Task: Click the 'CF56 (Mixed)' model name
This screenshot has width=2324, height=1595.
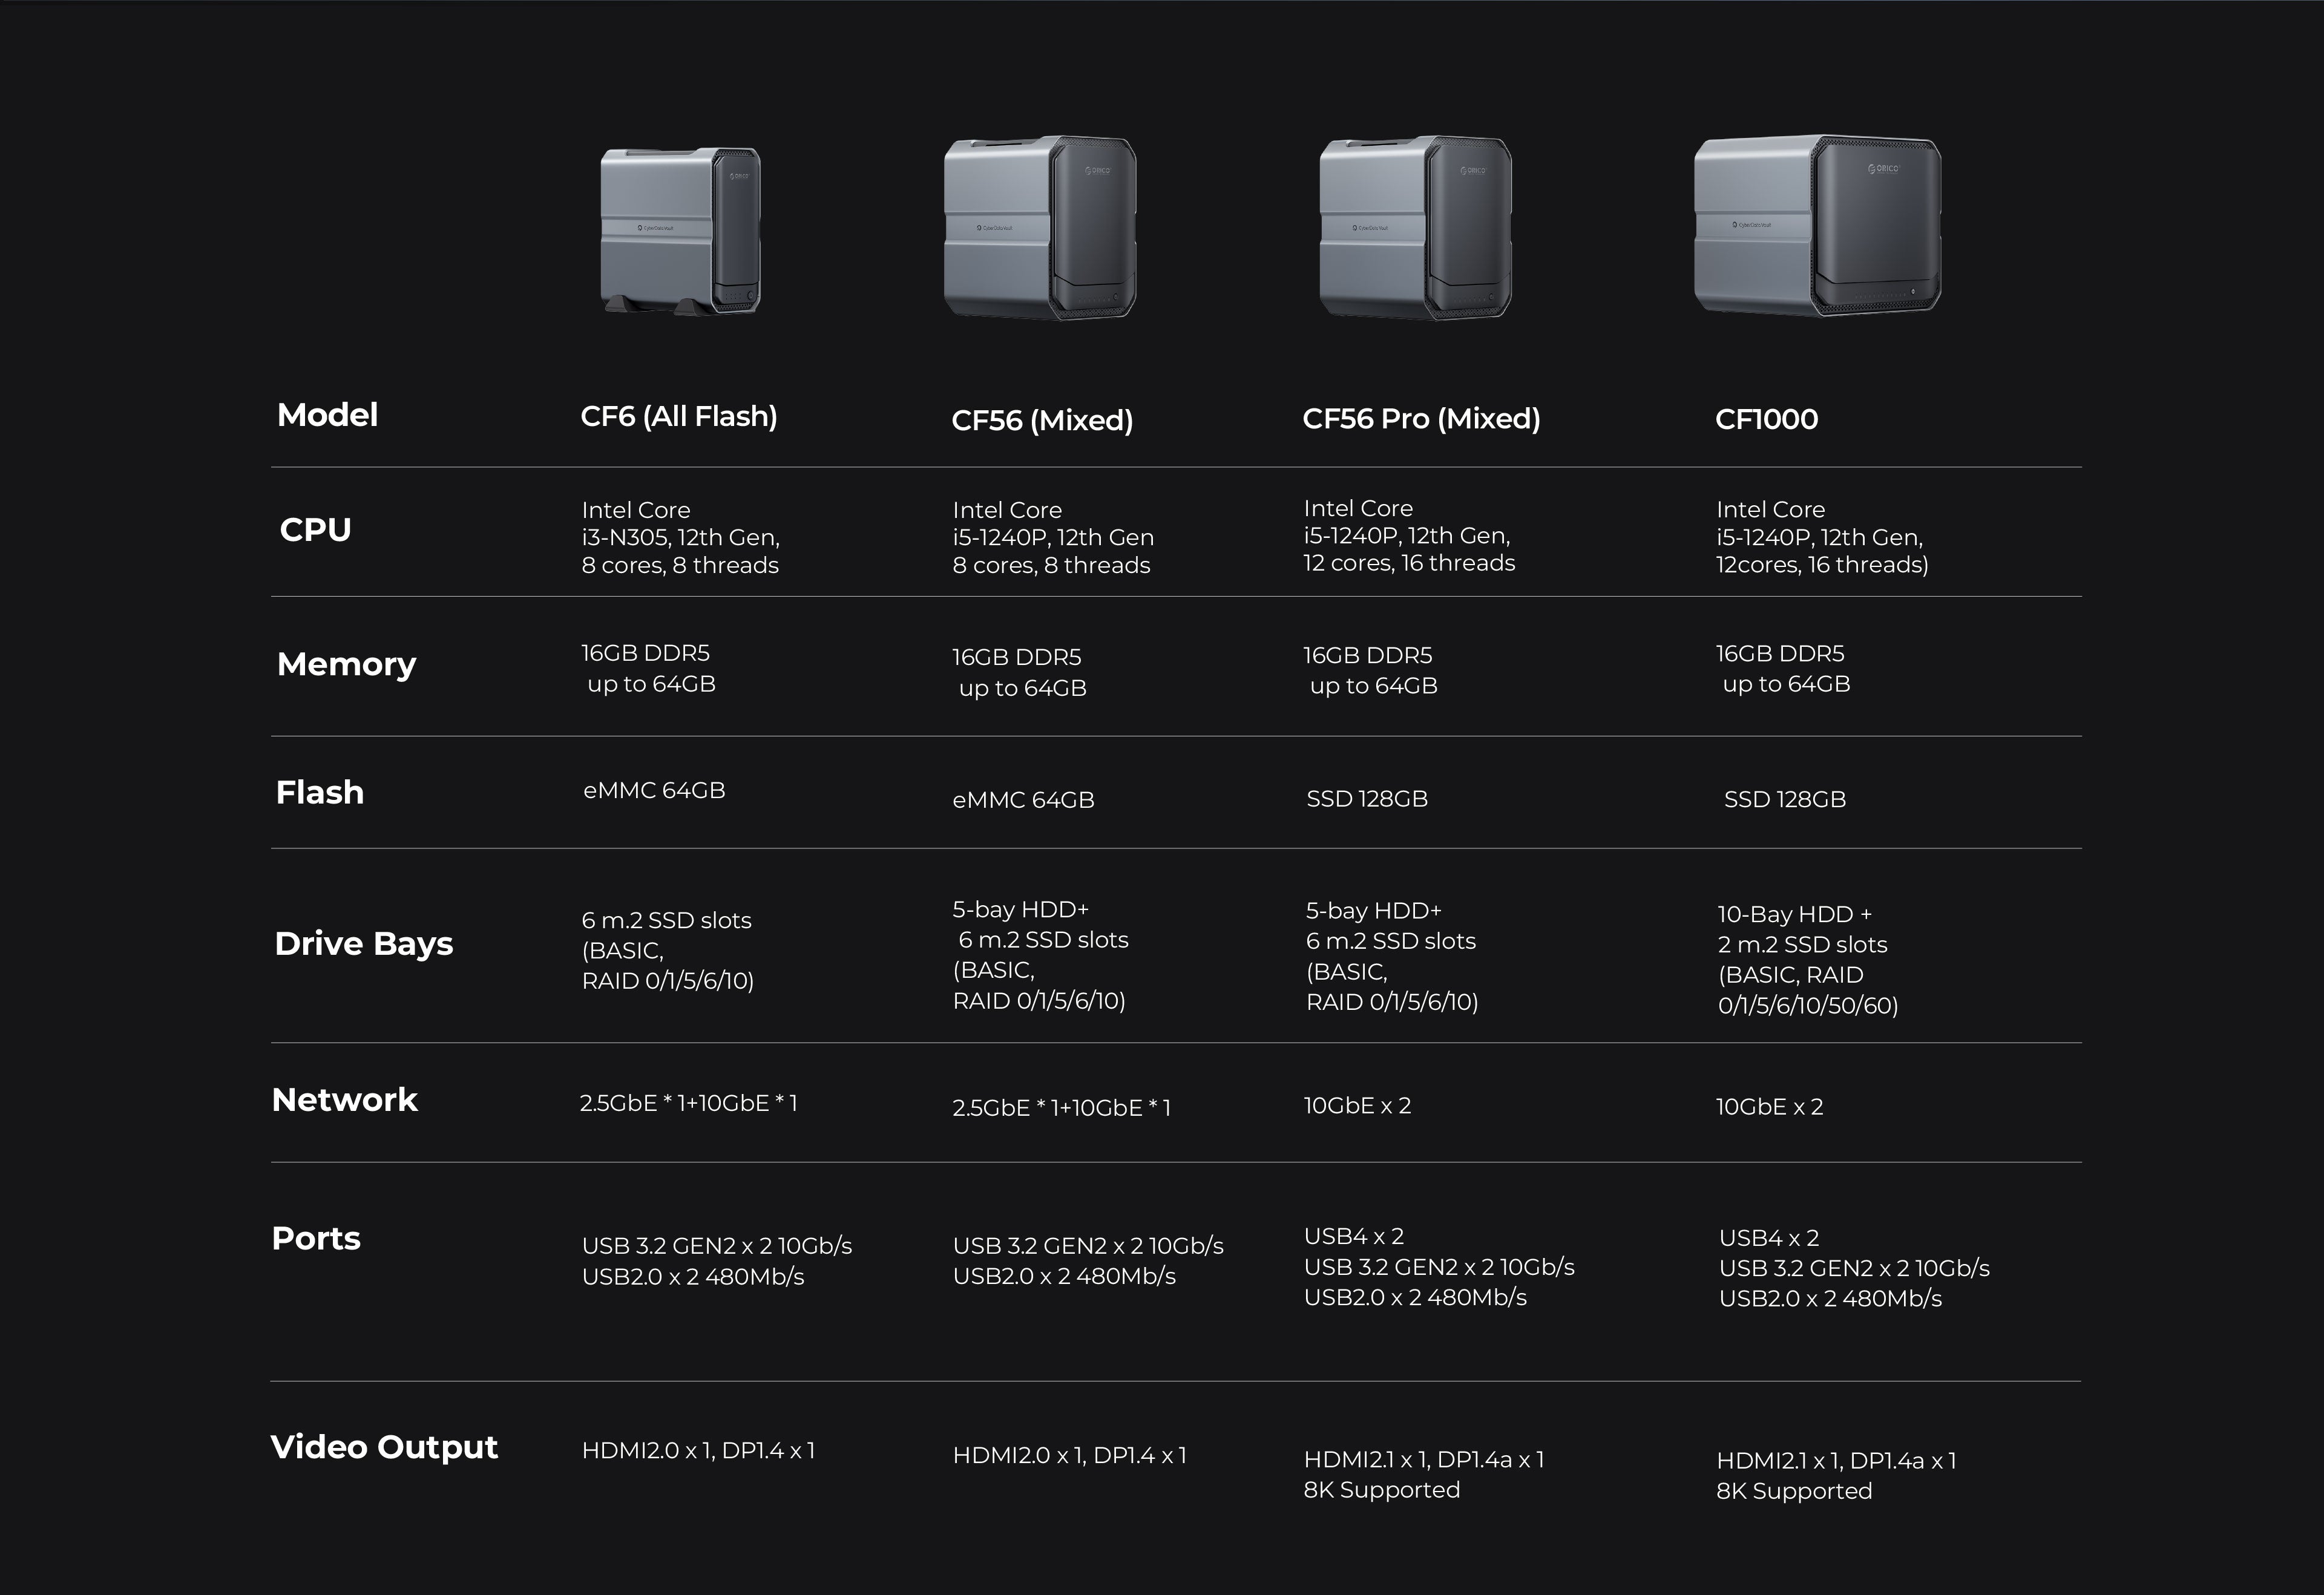Action: [1042, 420]
